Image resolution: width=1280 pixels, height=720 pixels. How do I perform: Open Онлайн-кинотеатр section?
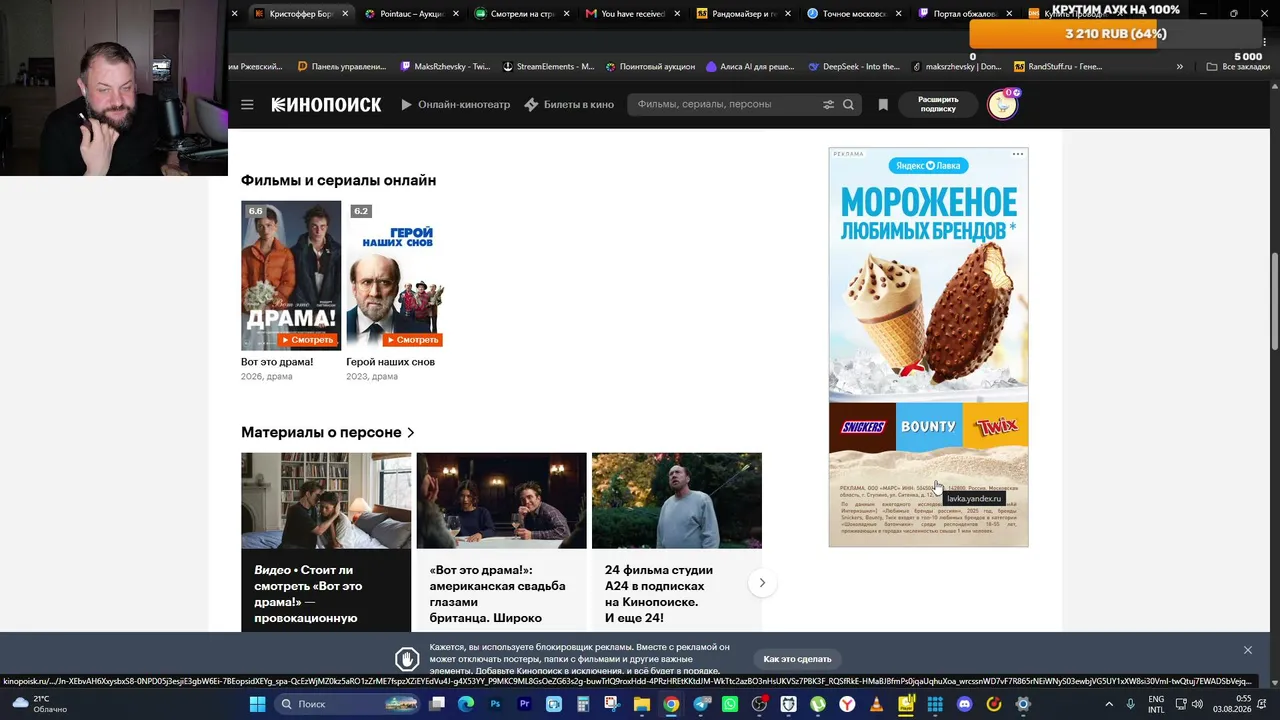(456, 104)
